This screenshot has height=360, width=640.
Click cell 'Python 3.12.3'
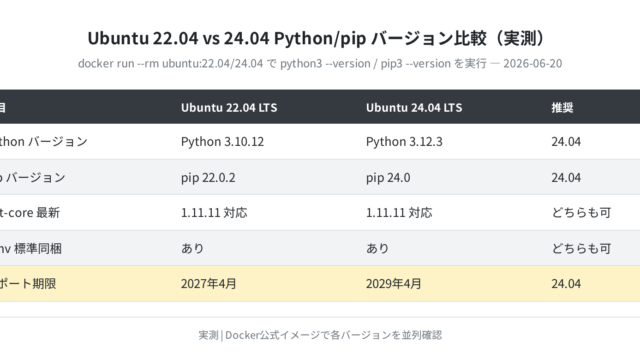pos(404,142)
